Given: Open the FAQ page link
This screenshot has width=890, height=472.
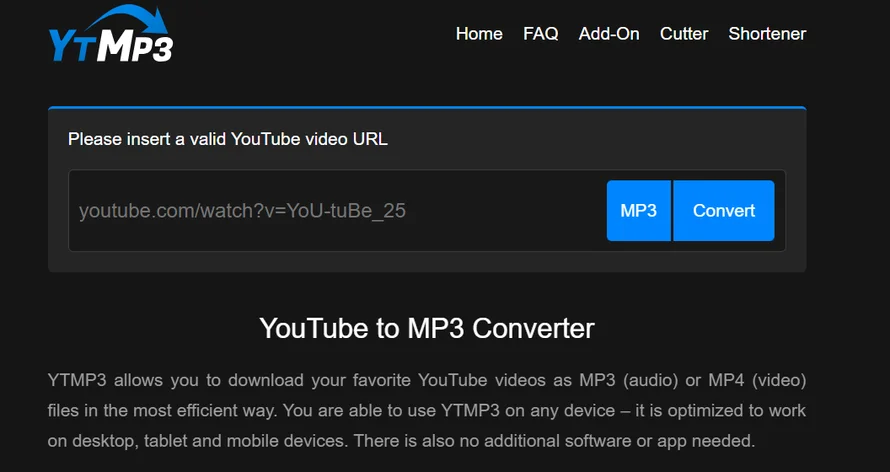Looking at the screenshot, I should [x=540, y=33].
